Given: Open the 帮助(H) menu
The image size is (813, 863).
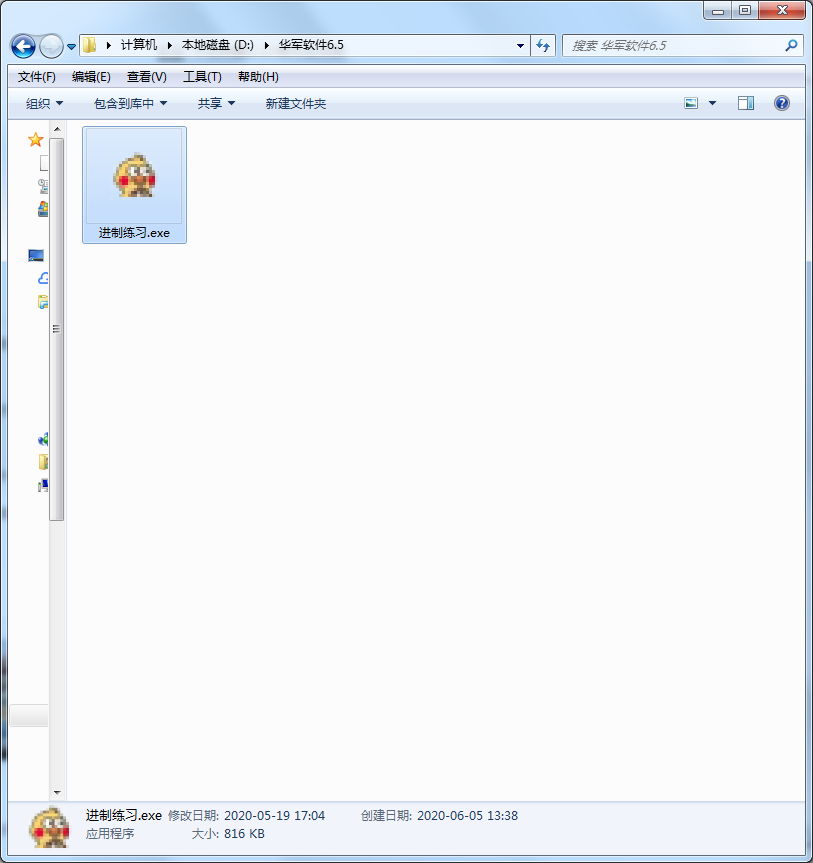Looking at the screenshot, I should point(258,77).
